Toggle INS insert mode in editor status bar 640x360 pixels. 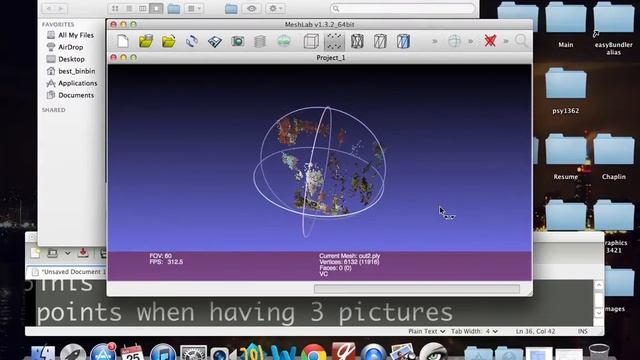pyautogui.click(x=582, y=331)
